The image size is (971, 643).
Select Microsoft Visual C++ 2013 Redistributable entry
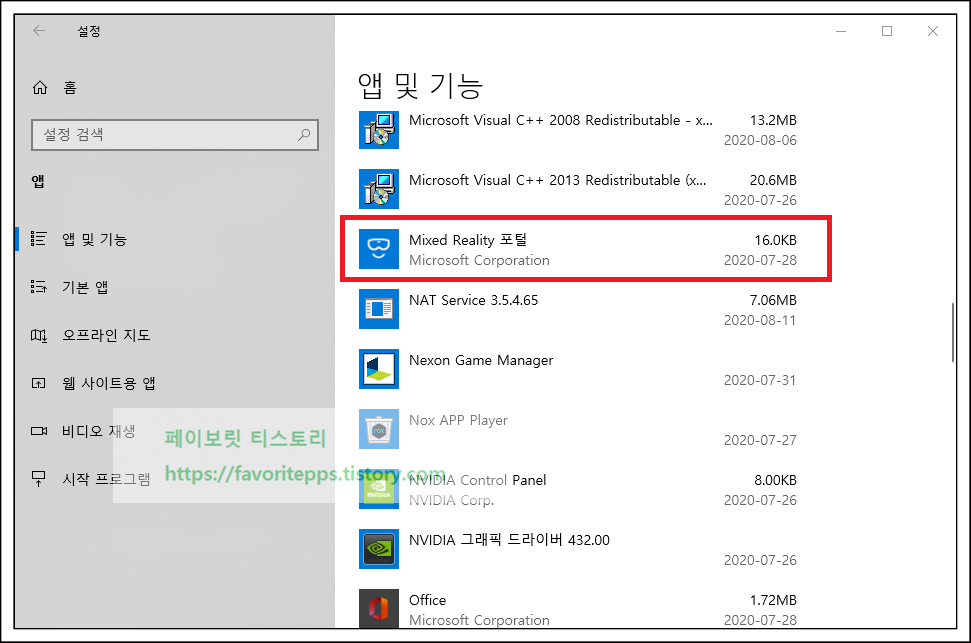557,180
